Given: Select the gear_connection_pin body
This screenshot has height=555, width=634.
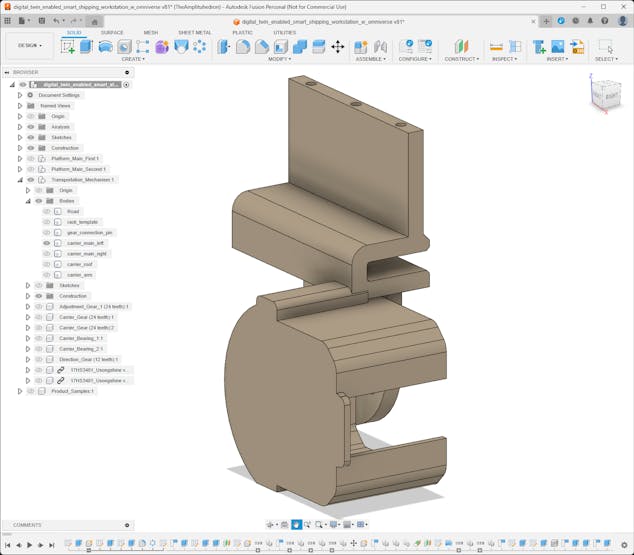Looking at the screenshot, I should [90, 232].
